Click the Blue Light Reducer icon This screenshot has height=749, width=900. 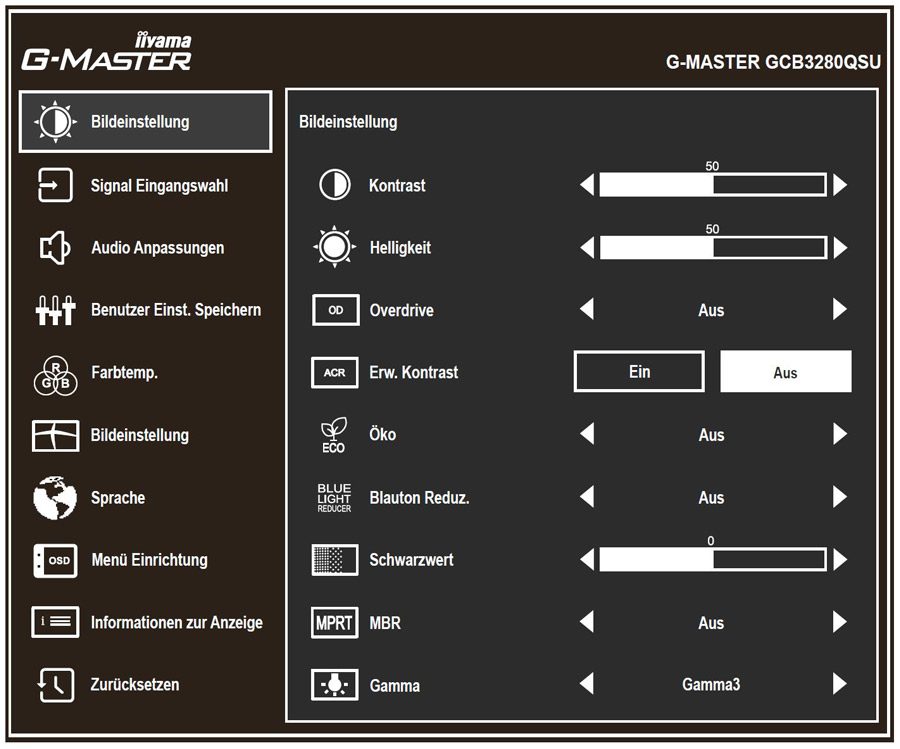pyautogui.click(x=334, y=498)
